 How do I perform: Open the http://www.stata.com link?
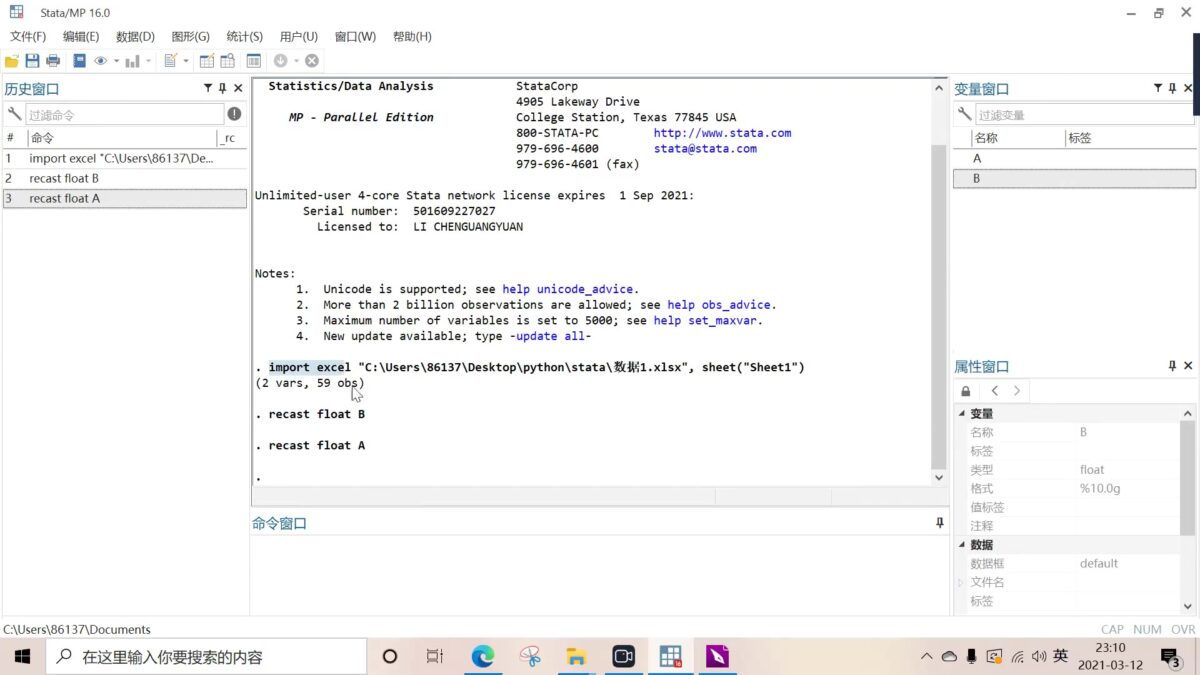pos(722,133)
